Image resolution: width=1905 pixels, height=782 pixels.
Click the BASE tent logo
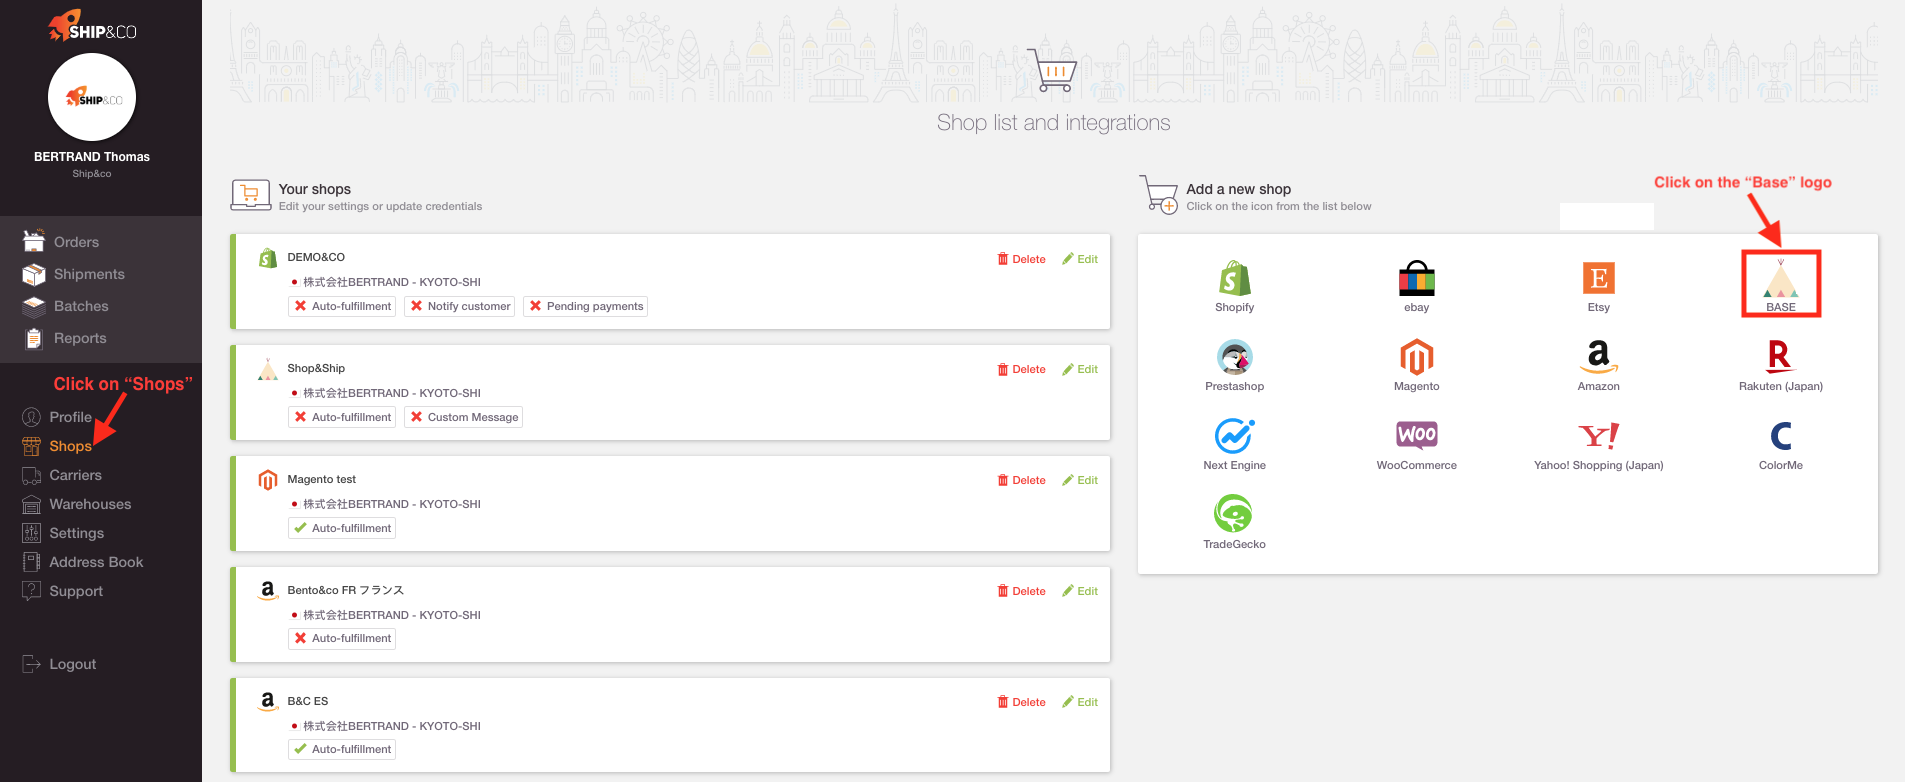tap(1780, 279)
